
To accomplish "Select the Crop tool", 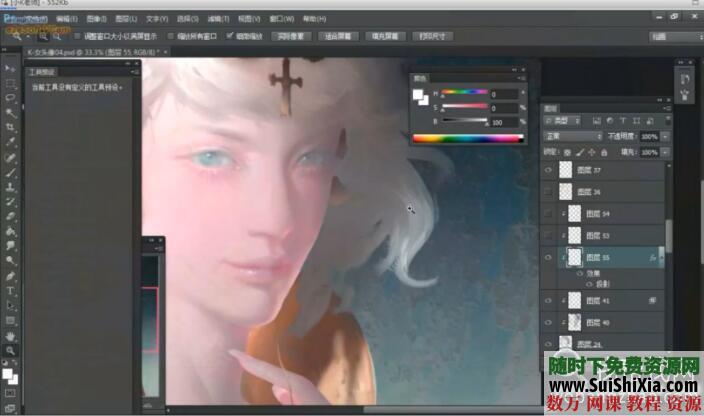I will coord(10,128).
